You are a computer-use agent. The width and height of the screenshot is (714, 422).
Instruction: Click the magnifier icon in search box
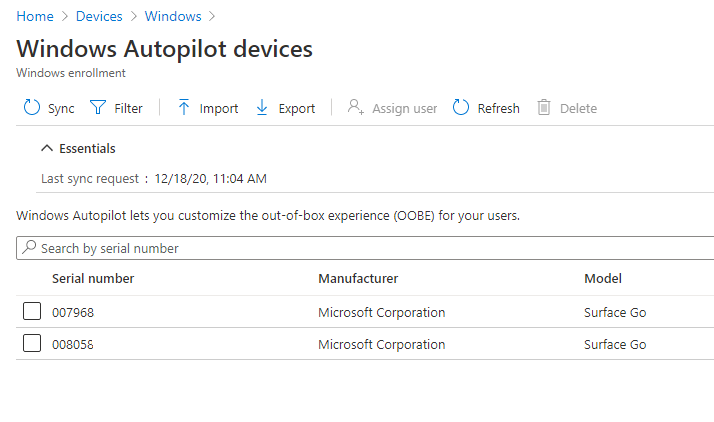tap(29, 247)
